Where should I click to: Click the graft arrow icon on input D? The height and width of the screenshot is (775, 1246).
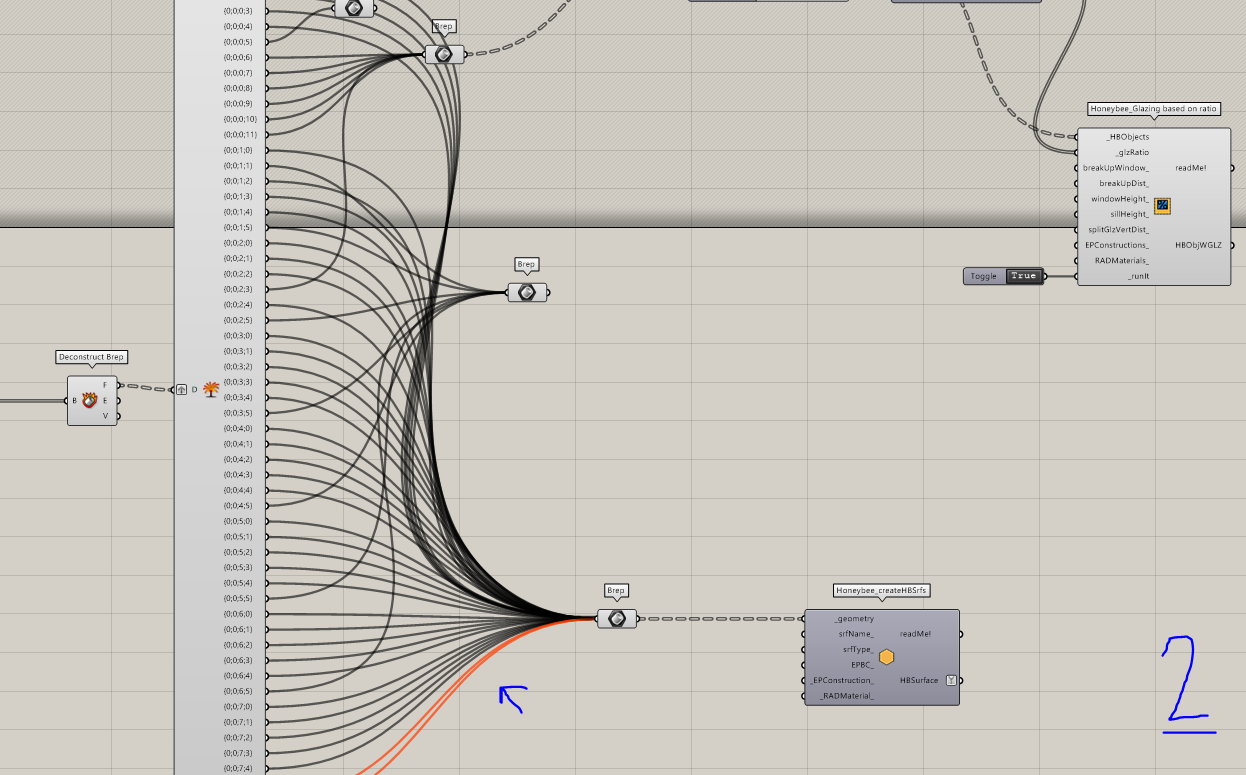(181, 390)
